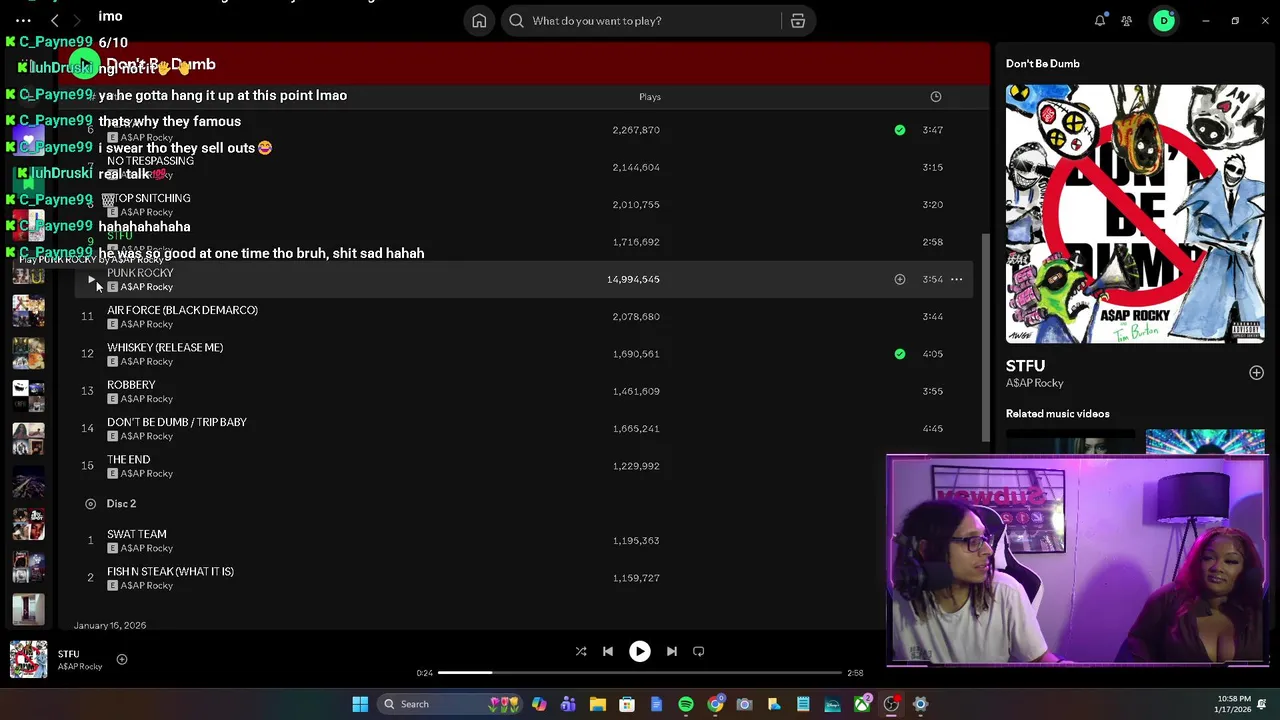Open File Explorer from taskbar
1280x720 pixels.
pyautogui.click(x=597, y=704)
